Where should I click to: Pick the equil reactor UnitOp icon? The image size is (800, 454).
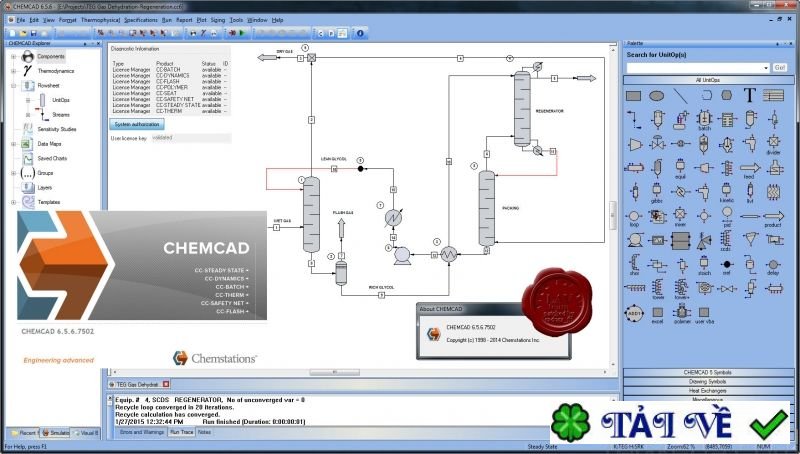[x=680, y=168]
